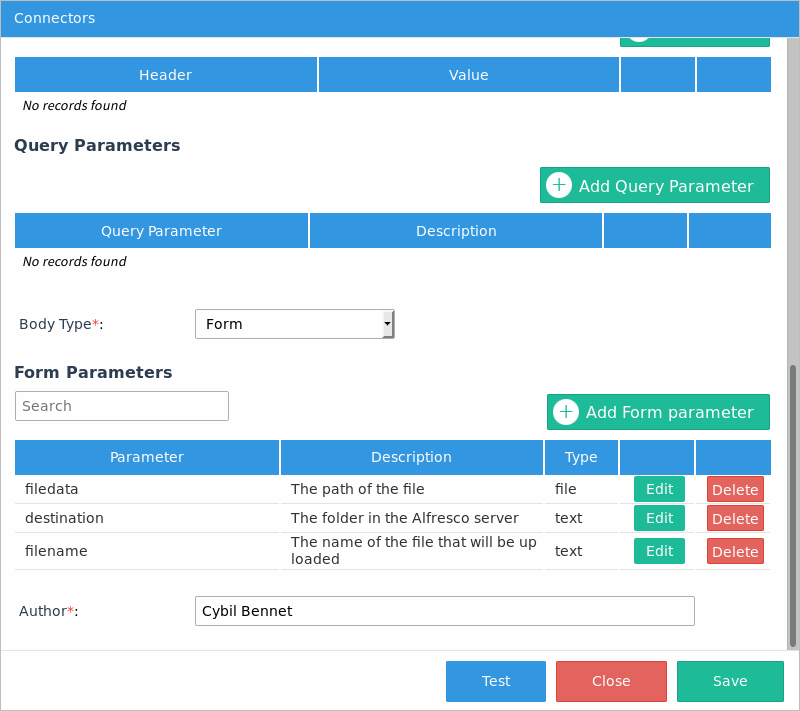The image size is (800, 711).
Task: Sort by the Parameter column header
Action: pos(147,457)
